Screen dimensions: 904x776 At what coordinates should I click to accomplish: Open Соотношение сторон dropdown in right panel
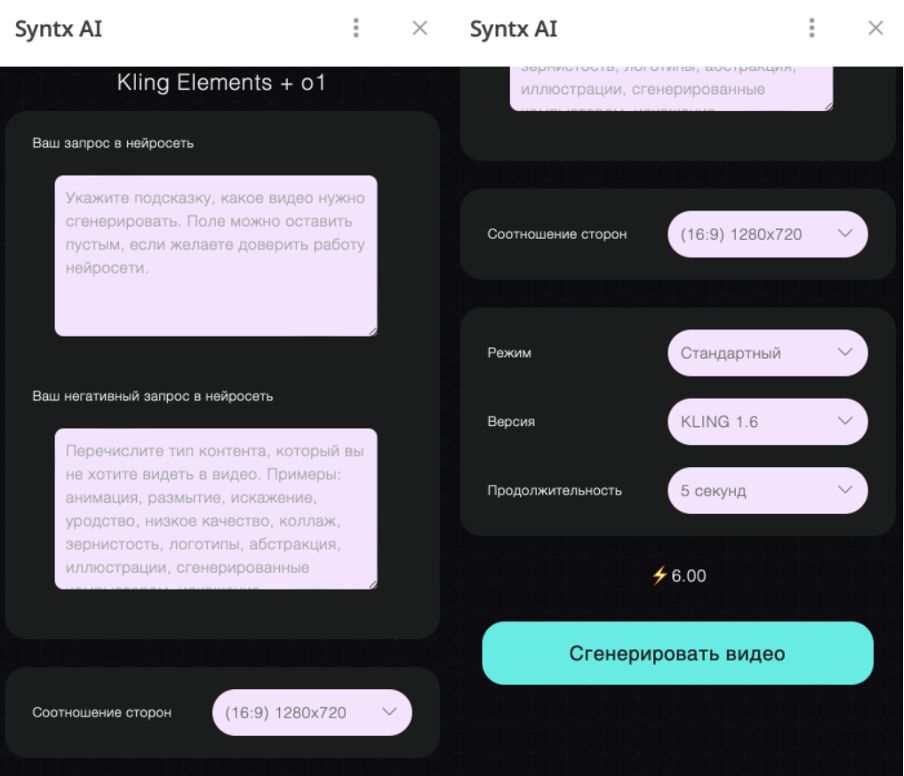tap(766, 234)
